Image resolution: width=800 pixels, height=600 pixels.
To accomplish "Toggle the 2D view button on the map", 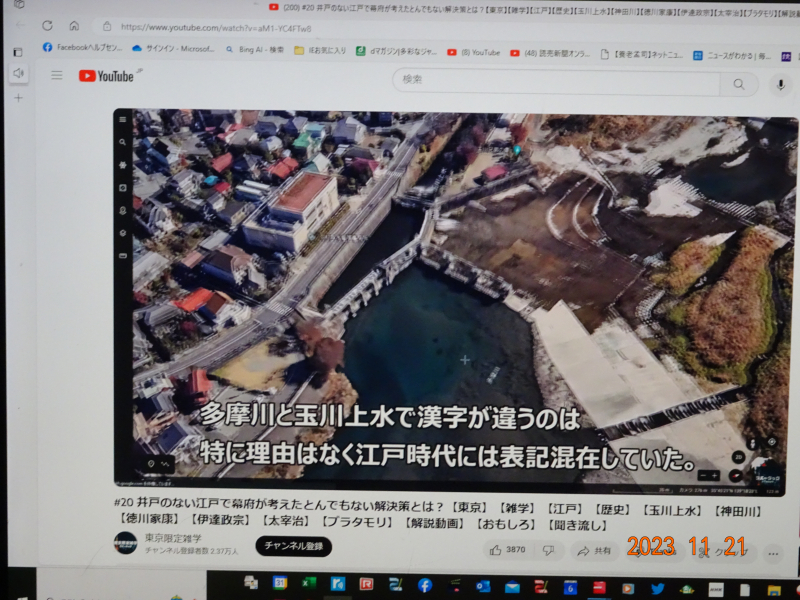I will click(738, 457).
